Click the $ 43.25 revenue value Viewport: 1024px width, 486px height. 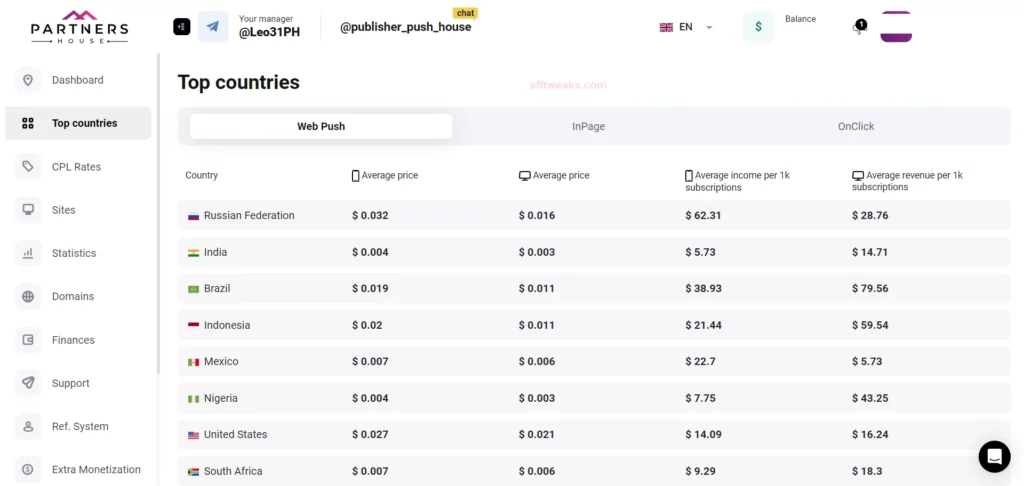point(870,398)
